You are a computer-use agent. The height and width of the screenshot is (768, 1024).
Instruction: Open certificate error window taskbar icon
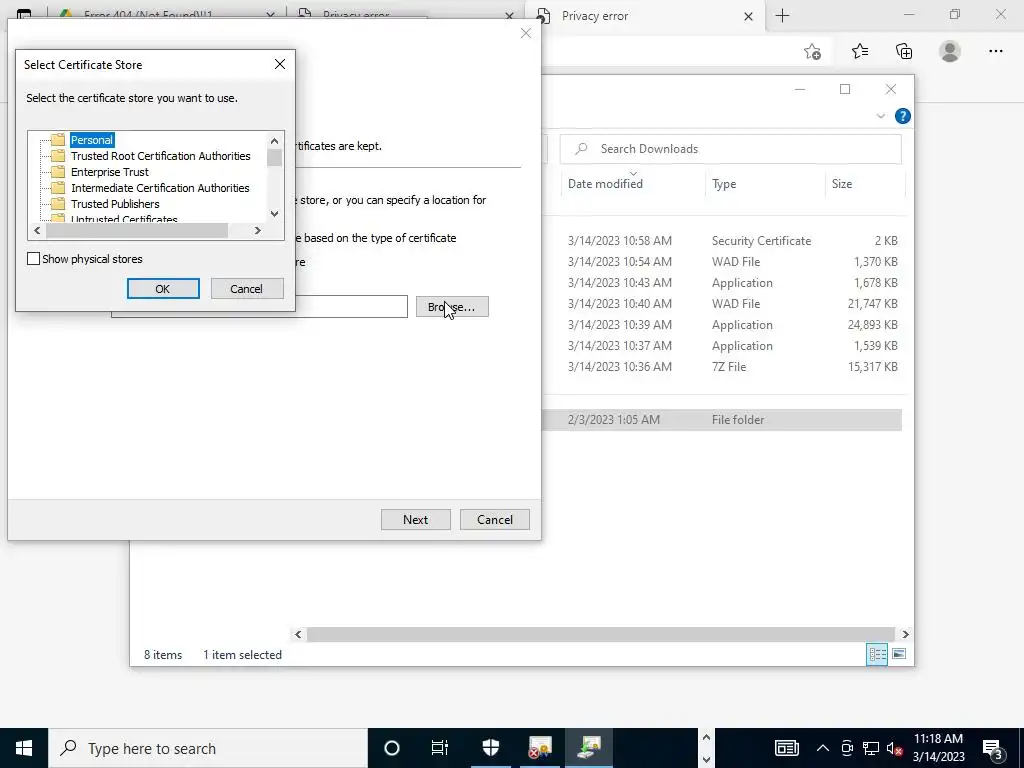[x=540, y=748]
